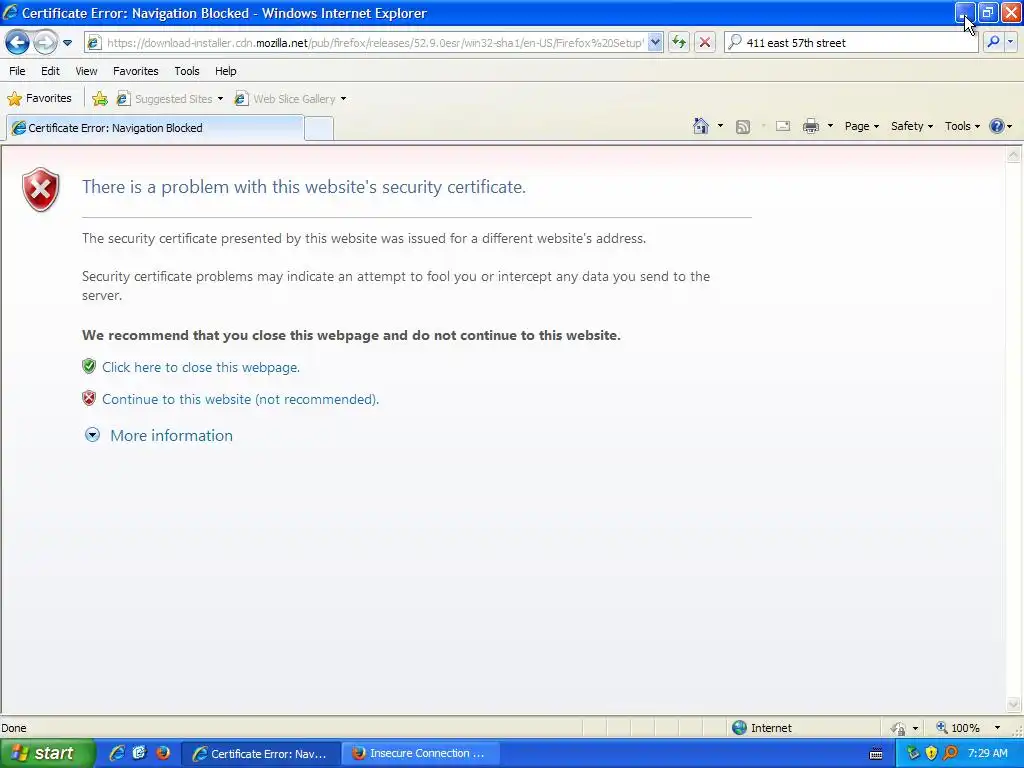Switch to Certificate Error taskbar button
This screenshot has width=1024, height=768.
(x=260, y=754)
